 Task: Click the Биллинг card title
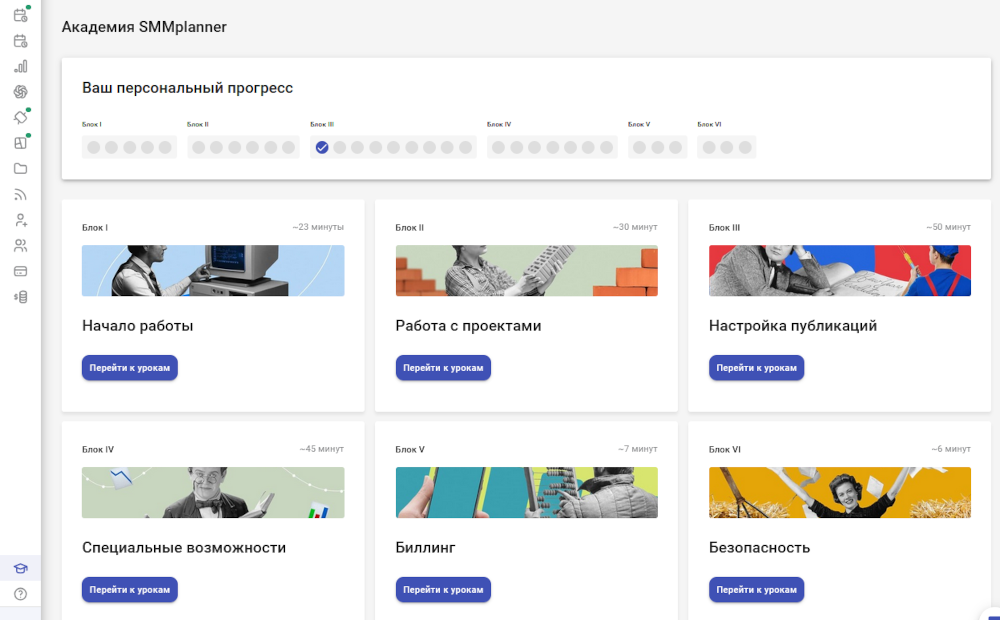[425, 548]
